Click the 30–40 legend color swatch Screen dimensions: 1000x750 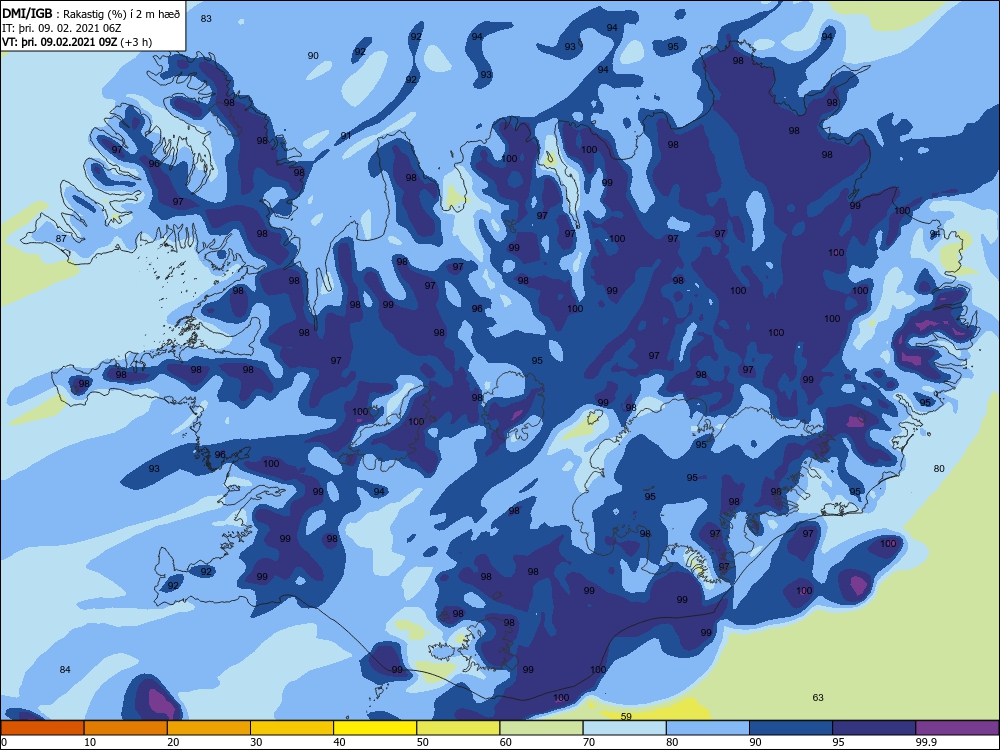(x=292, y=728)
